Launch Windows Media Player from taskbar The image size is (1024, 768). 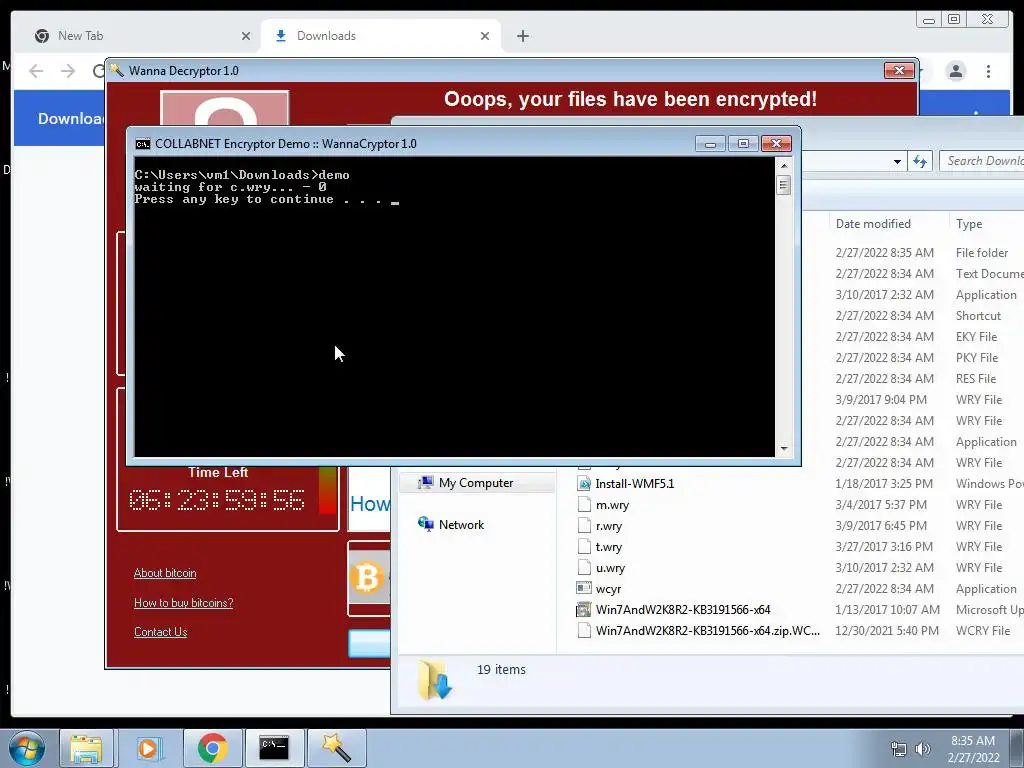148,748
